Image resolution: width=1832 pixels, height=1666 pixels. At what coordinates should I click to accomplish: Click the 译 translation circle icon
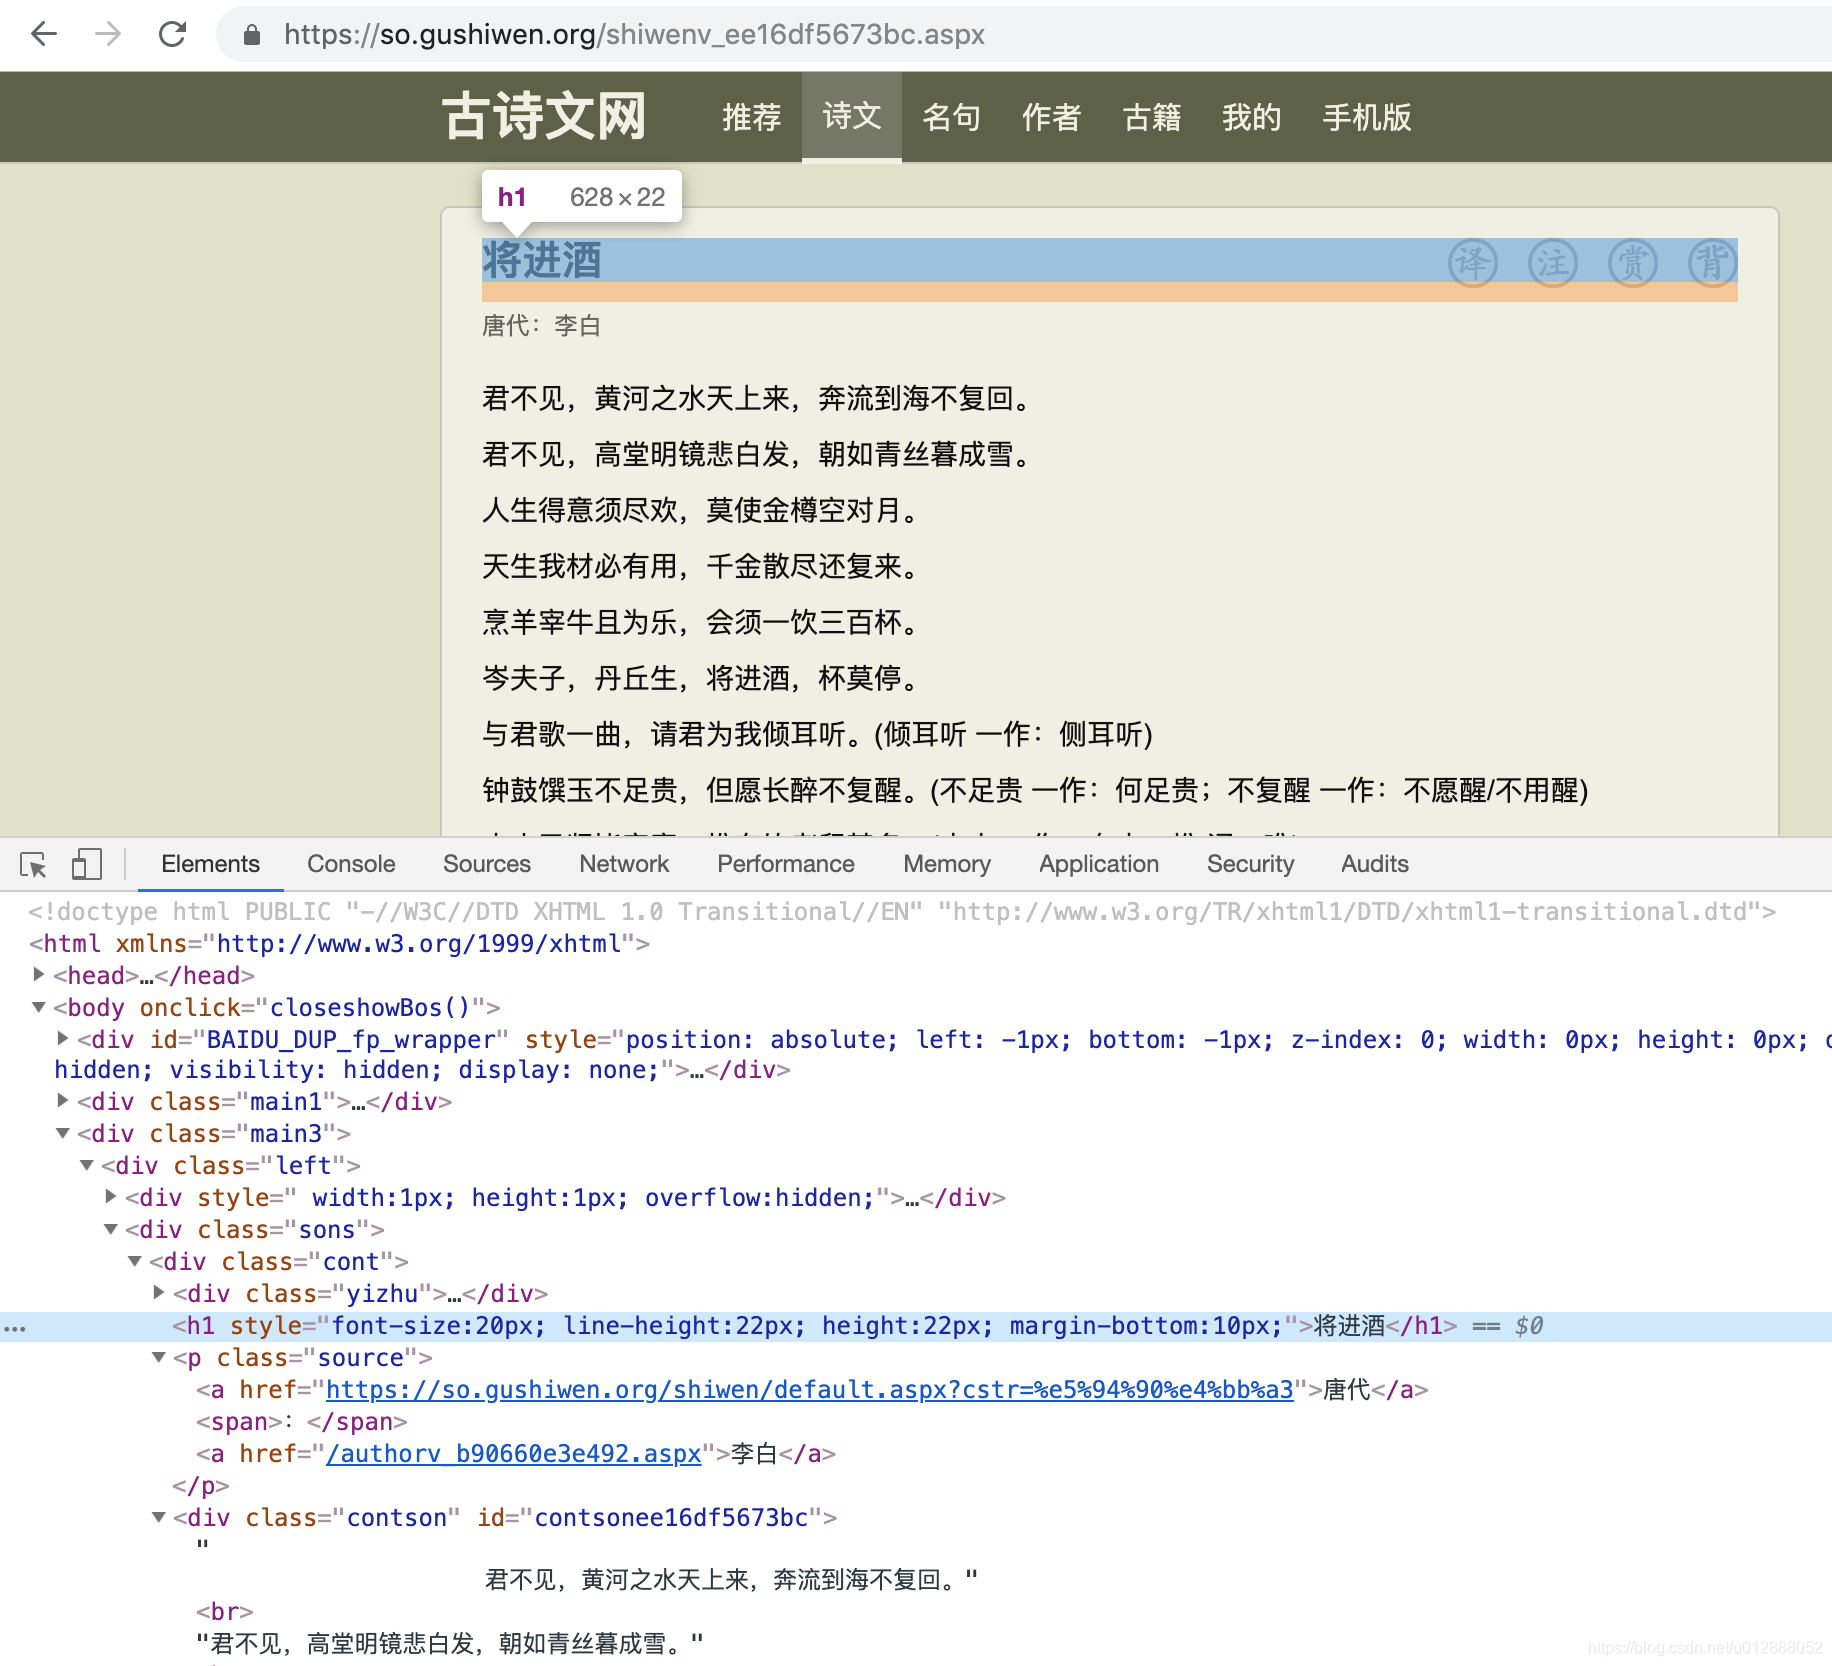[x=1473, y=263]
